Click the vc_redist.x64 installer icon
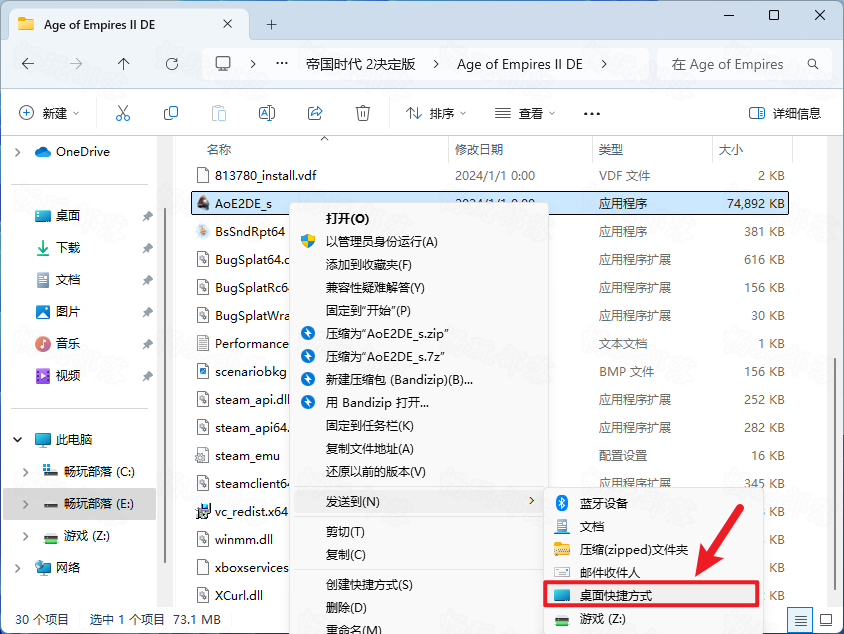Viewport: 844px width, 634px height. click(x=203, y=511)
